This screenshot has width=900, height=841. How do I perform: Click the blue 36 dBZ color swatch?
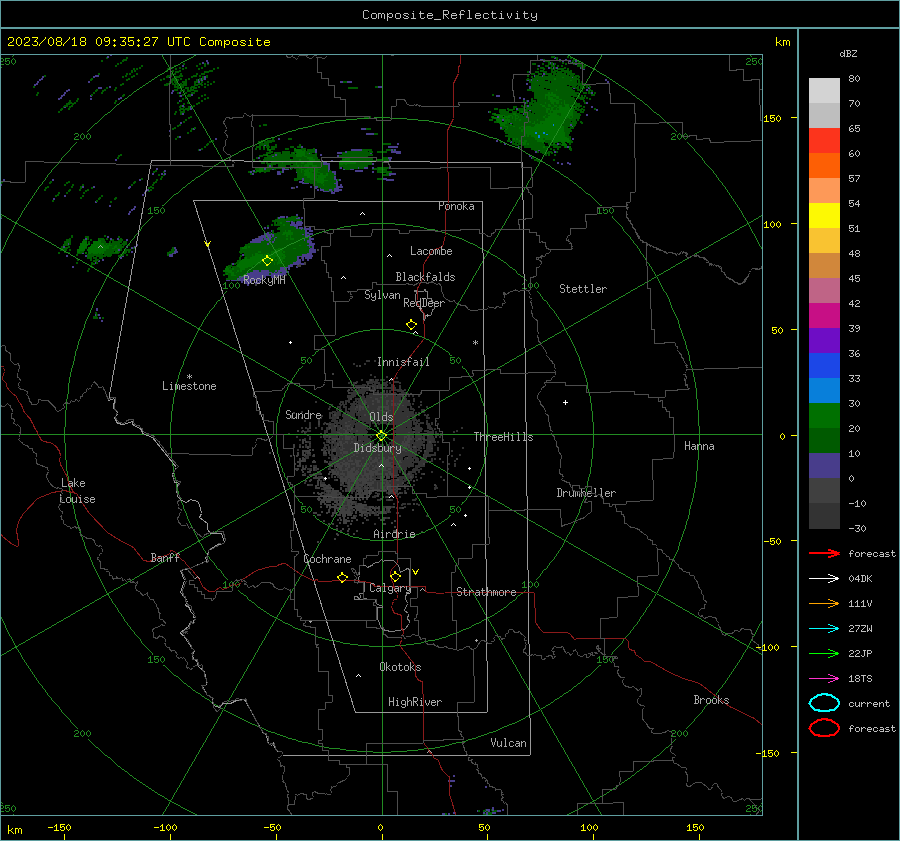[x=824, y=365]
